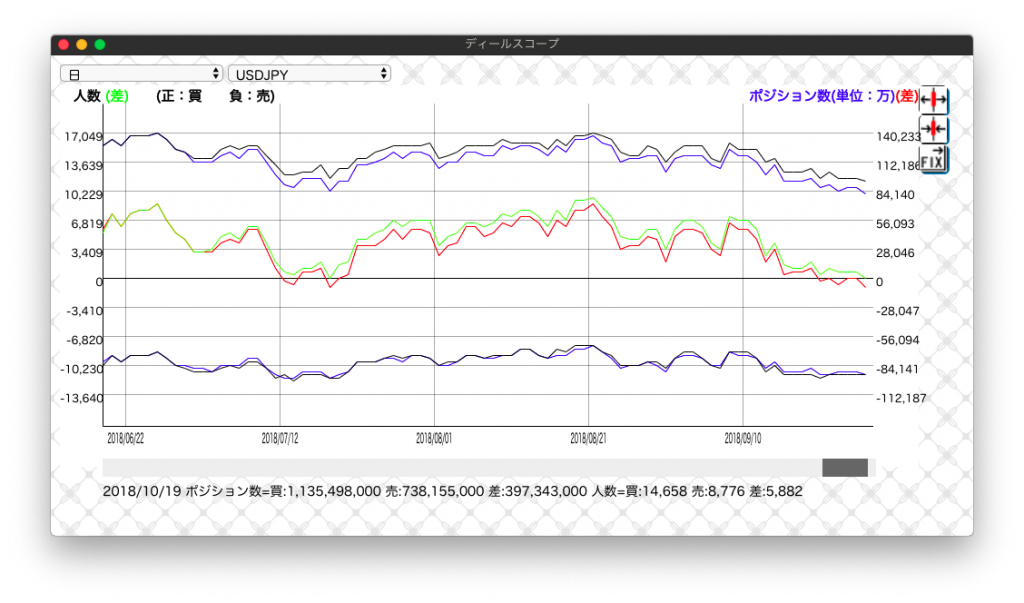
Task: Click the red close window button
Action: click(63, 44)
